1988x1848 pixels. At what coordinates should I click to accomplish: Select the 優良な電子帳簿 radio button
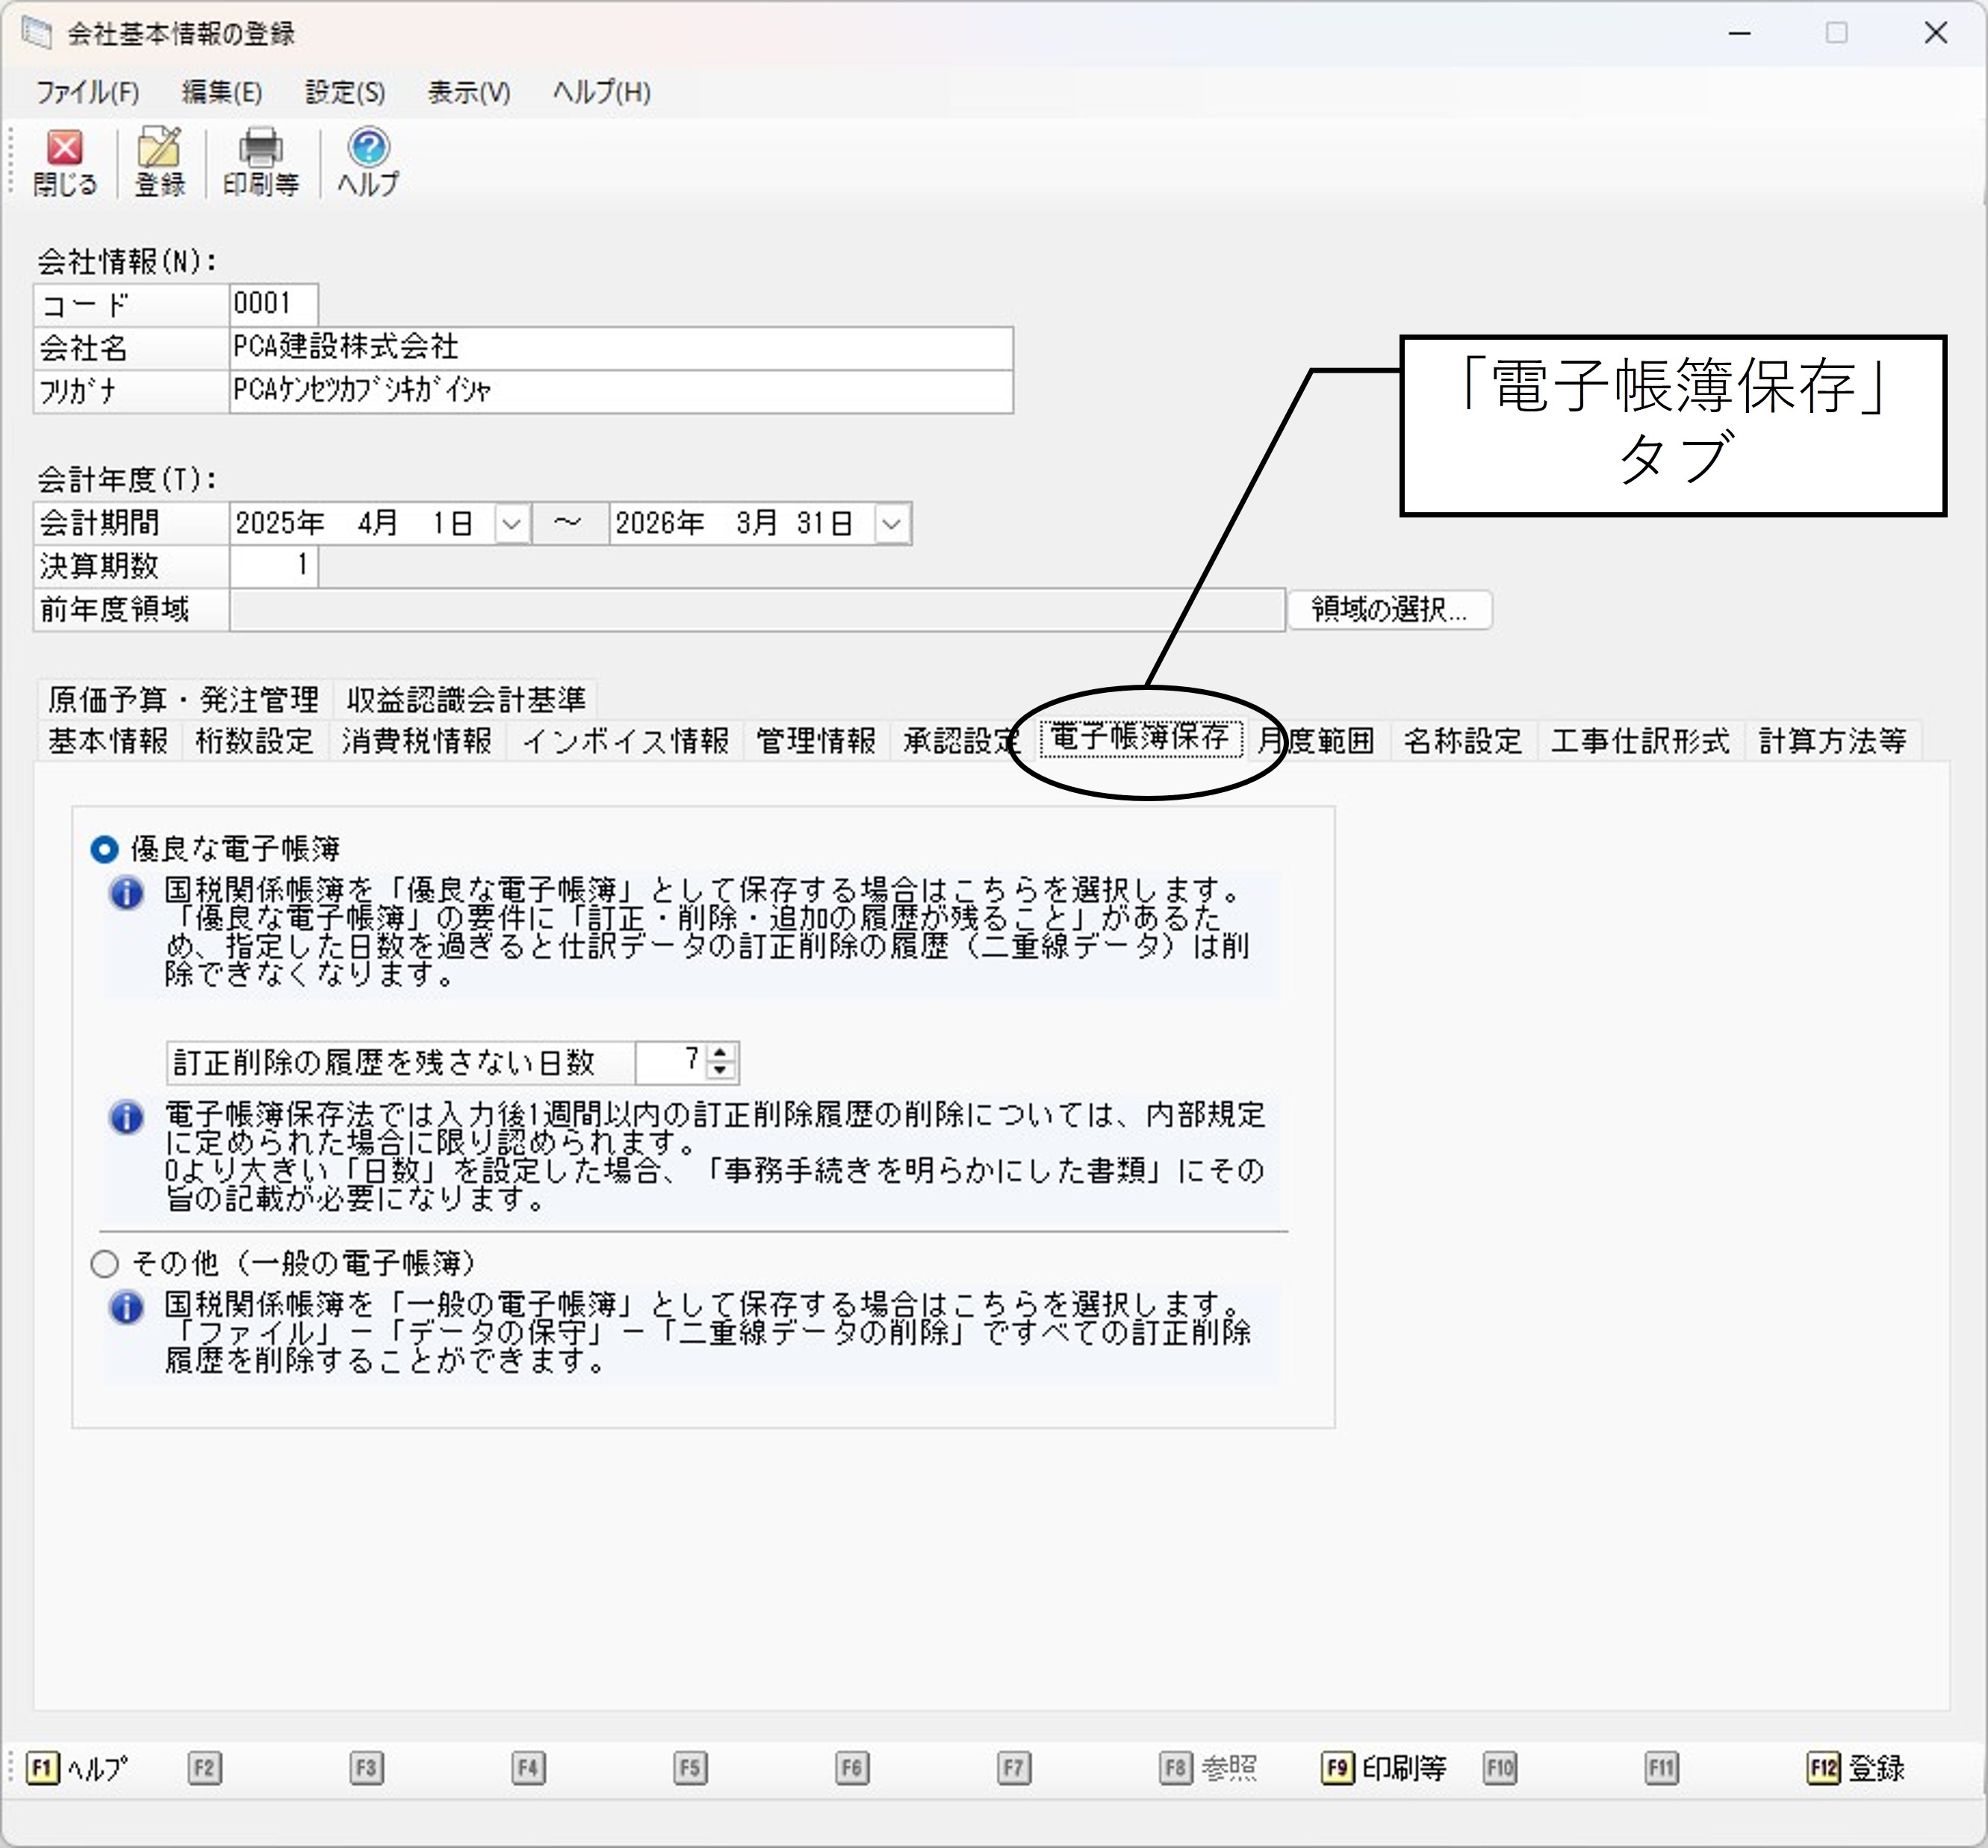click(104, 849)
